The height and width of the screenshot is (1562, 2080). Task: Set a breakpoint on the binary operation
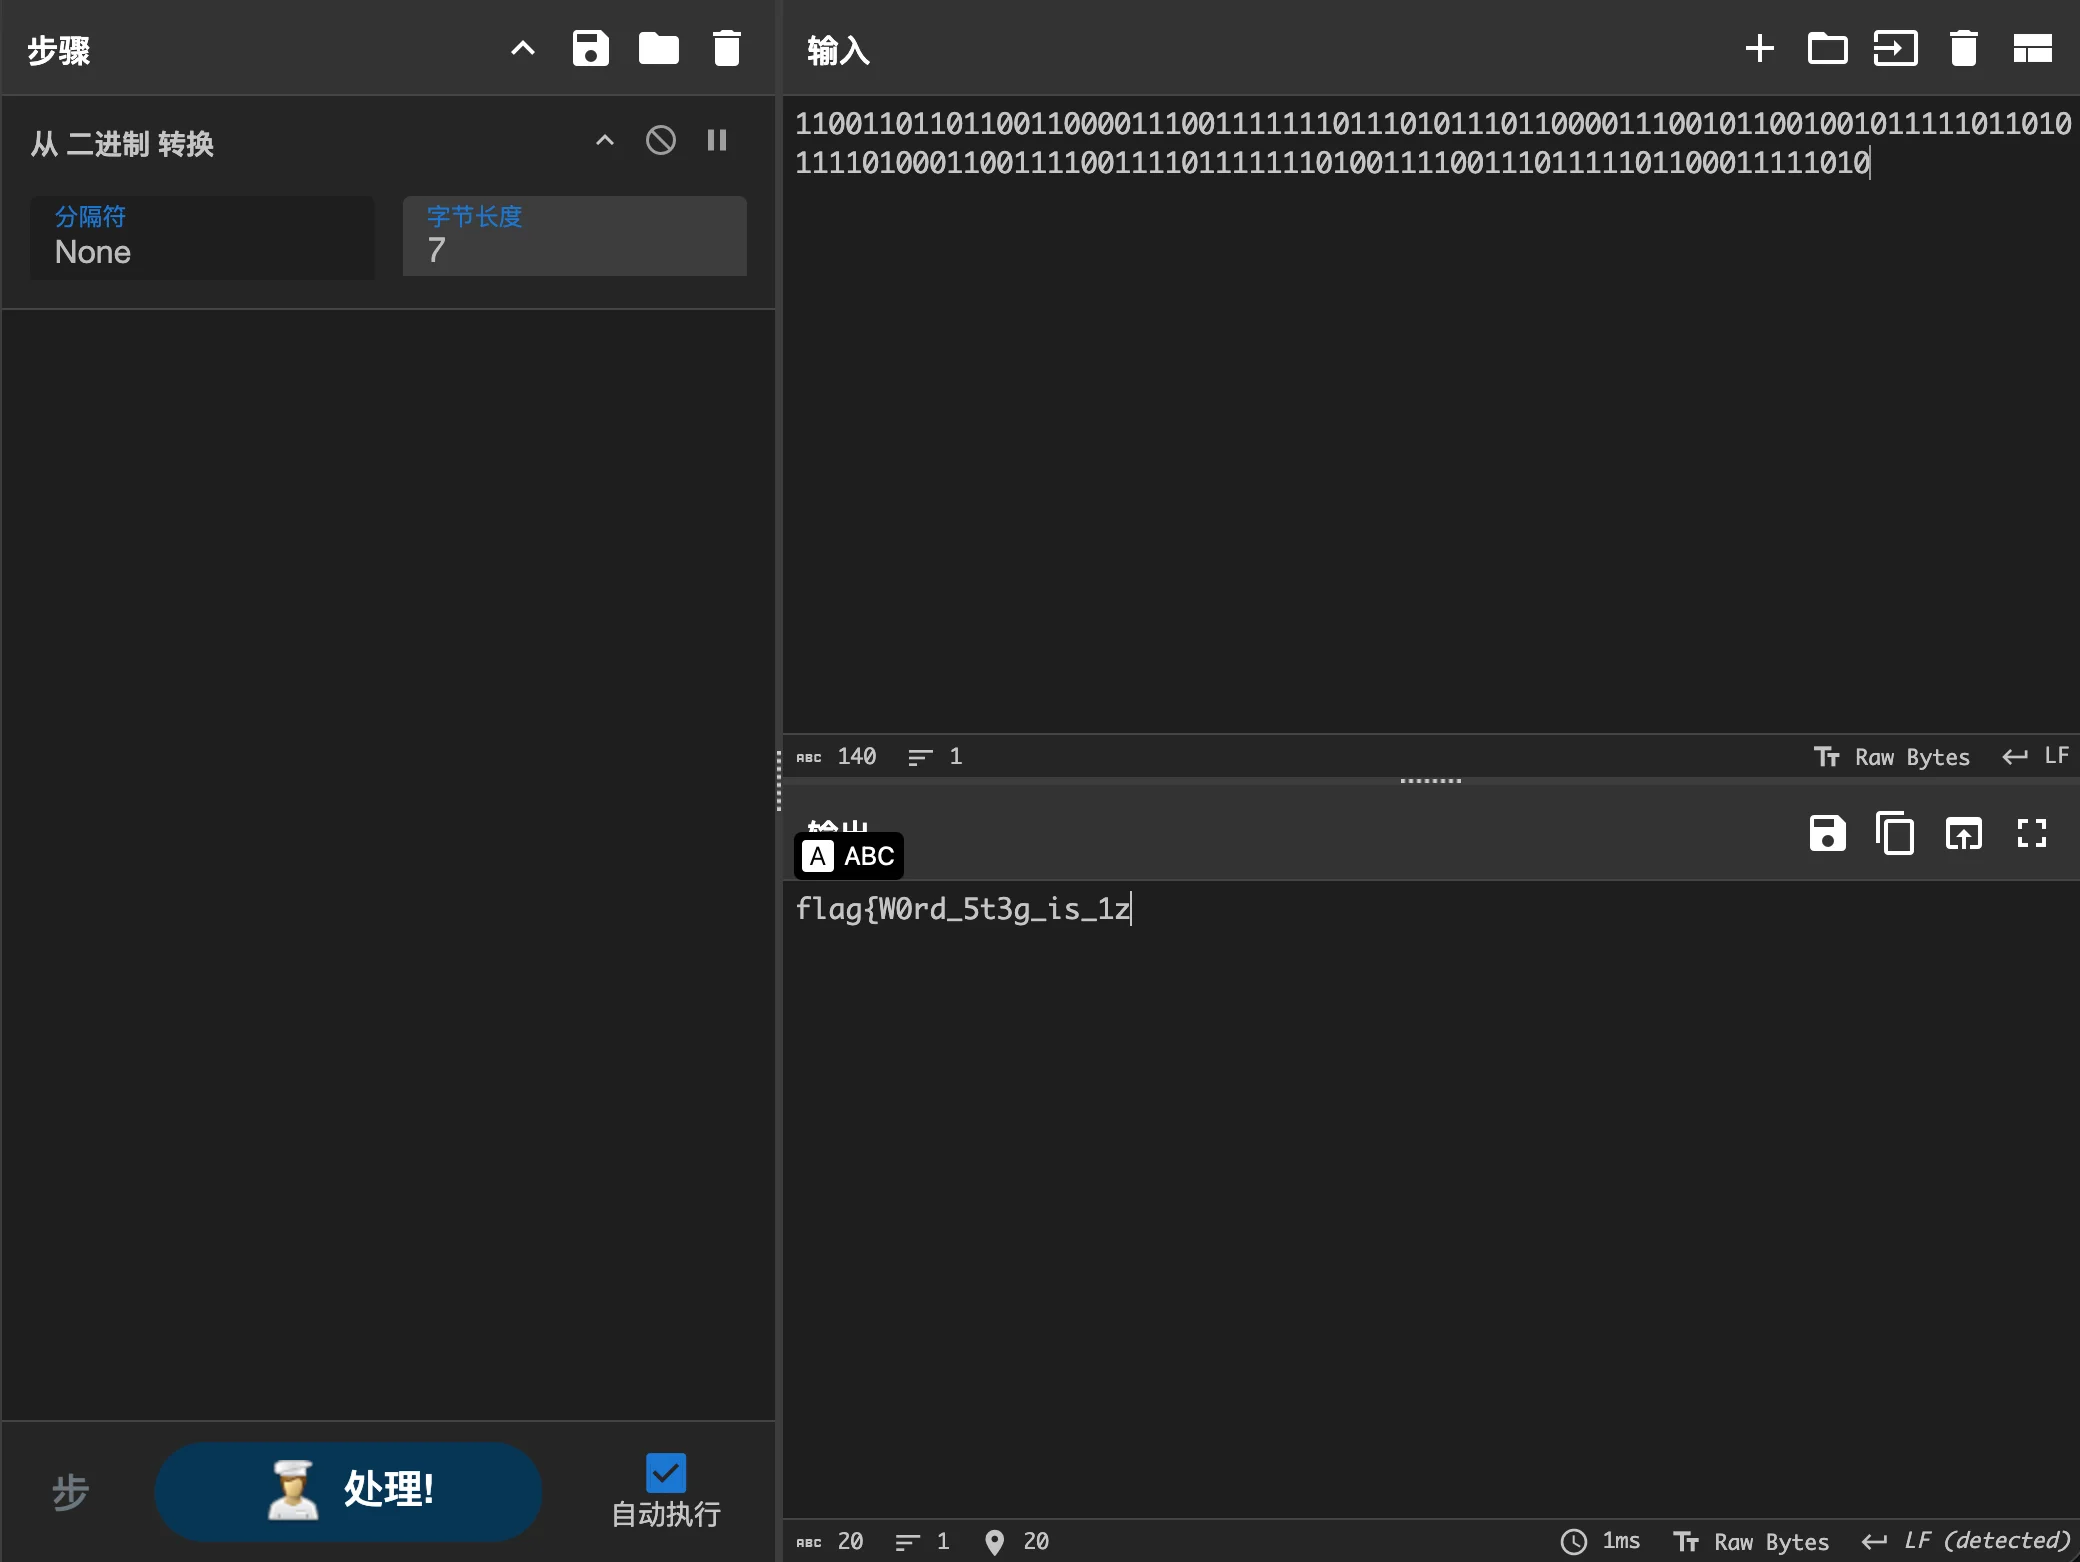tap(717, 141)
